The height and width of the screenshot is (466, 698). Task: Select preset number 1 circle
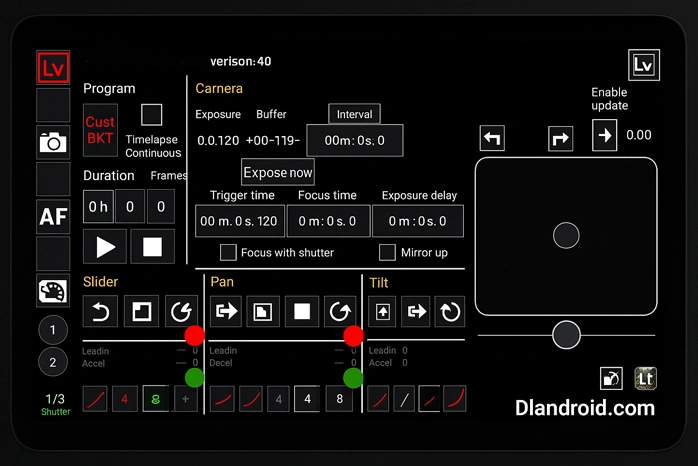click(53, 330)
